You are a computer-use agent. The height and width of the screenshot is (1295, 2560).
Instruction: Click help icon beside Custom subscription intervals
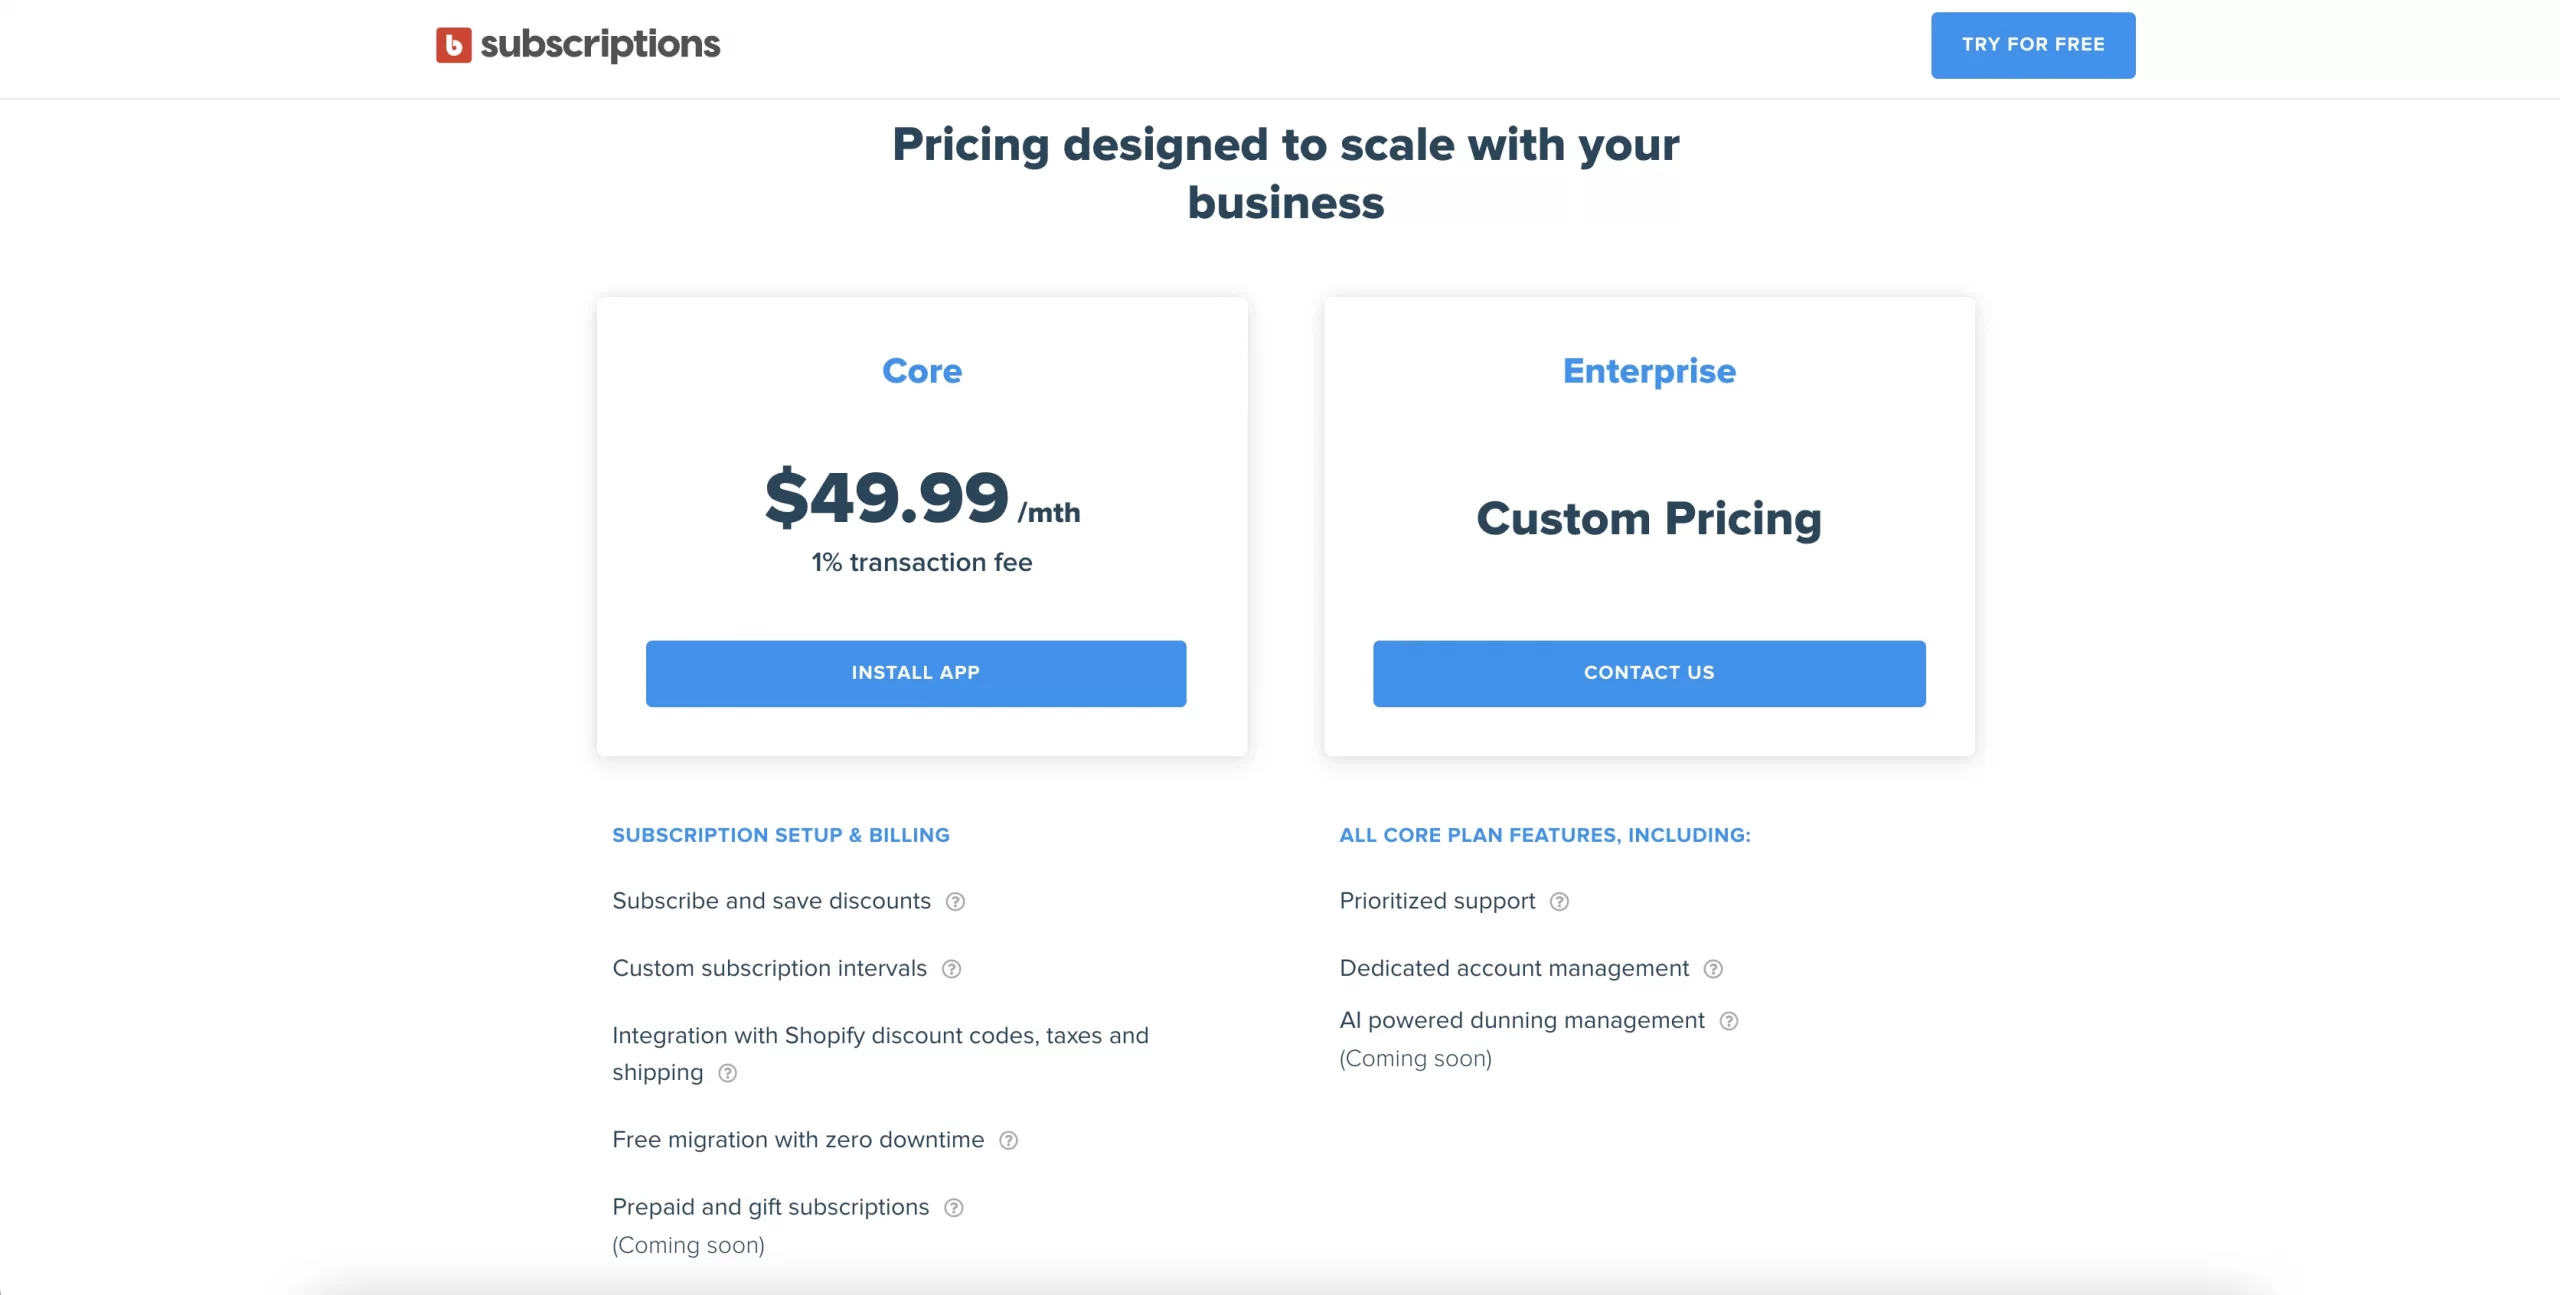pos(951,969)
